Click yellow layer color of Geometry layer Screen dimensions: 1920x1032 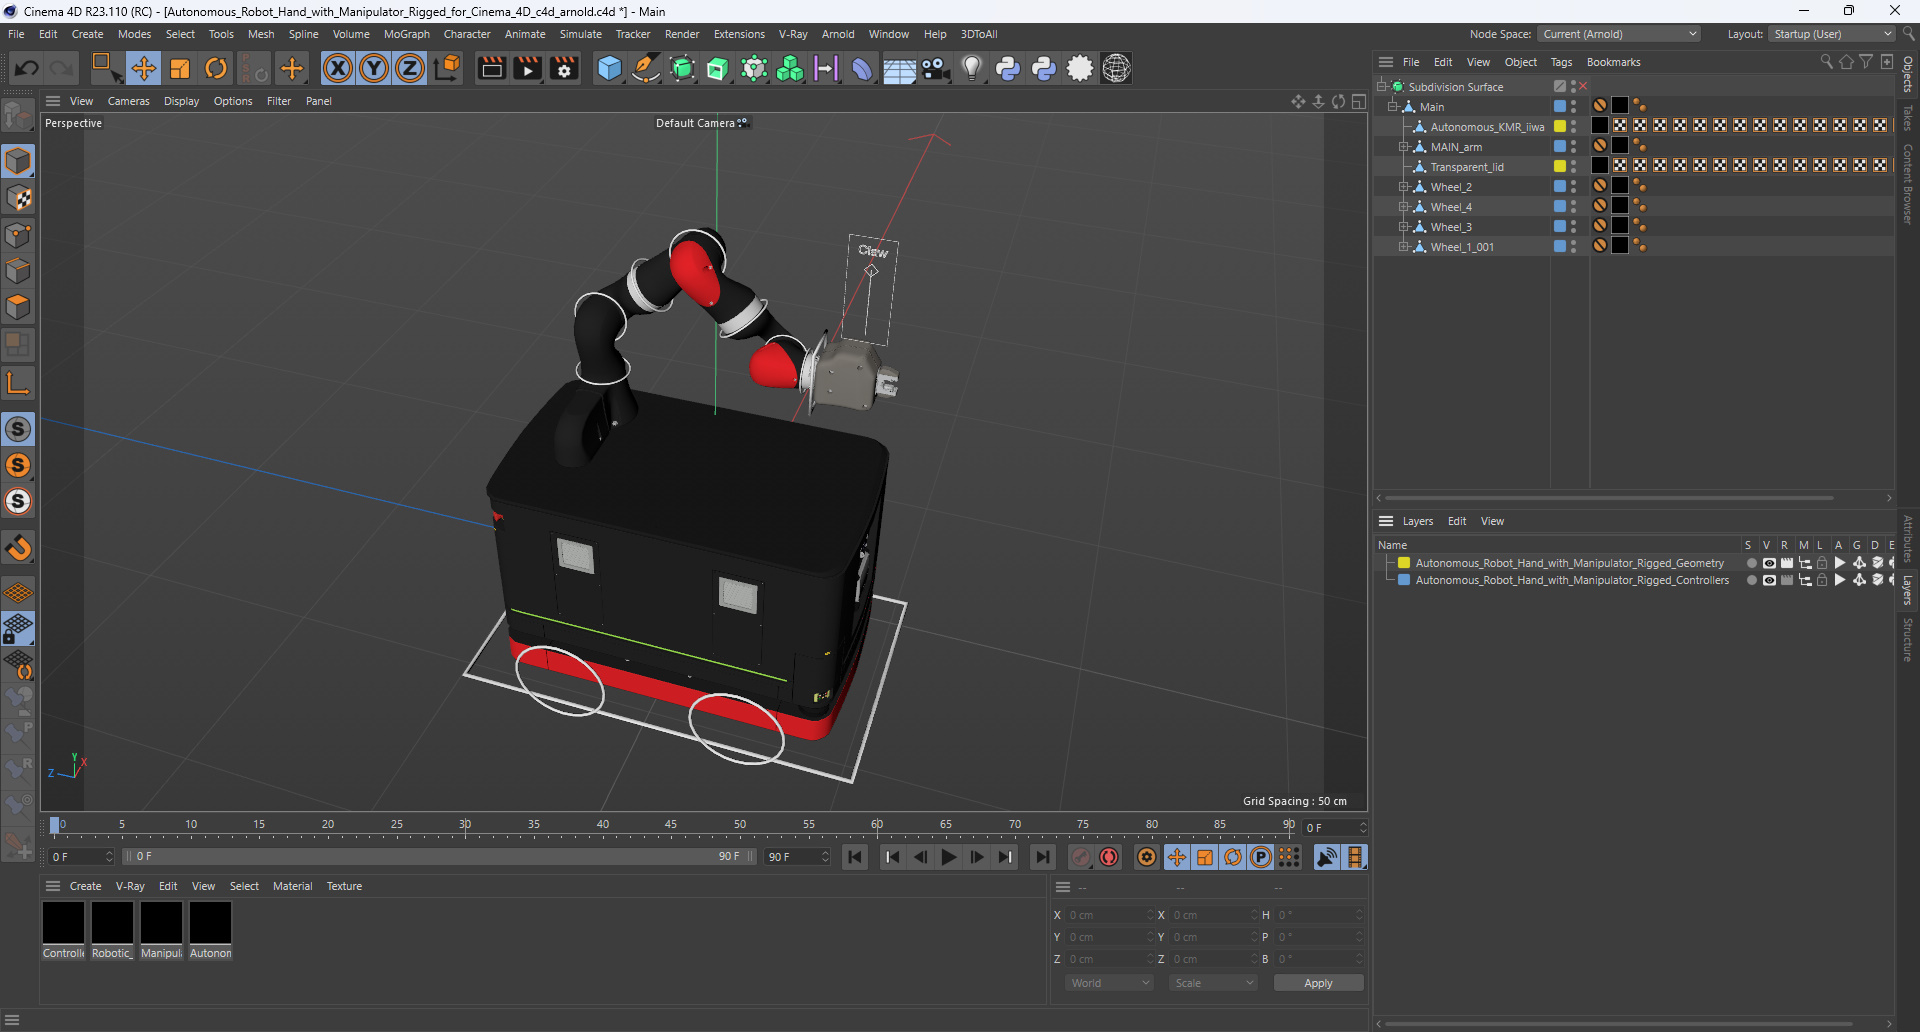[1404, 563]
